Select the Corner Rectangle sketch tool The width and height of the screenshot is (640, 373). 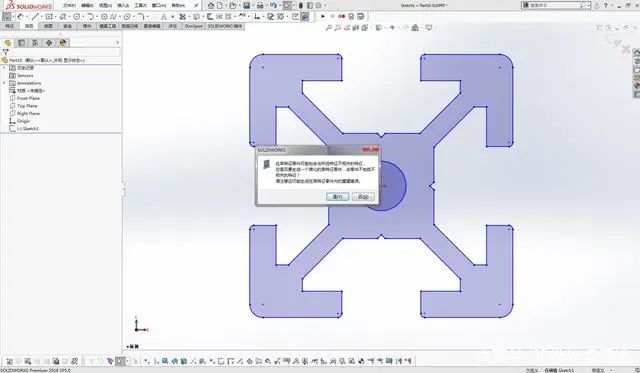49,17
